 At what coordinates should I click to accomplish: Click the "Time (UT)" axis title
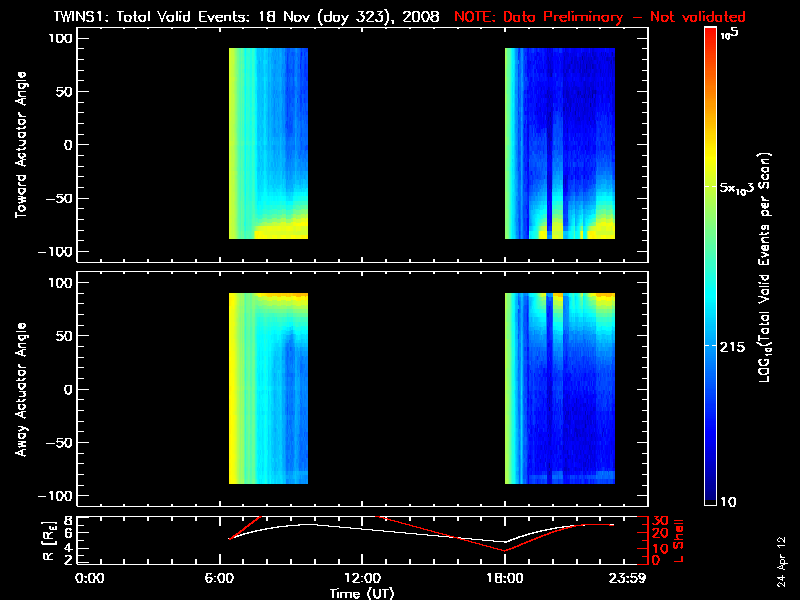[x=367, y=593]
